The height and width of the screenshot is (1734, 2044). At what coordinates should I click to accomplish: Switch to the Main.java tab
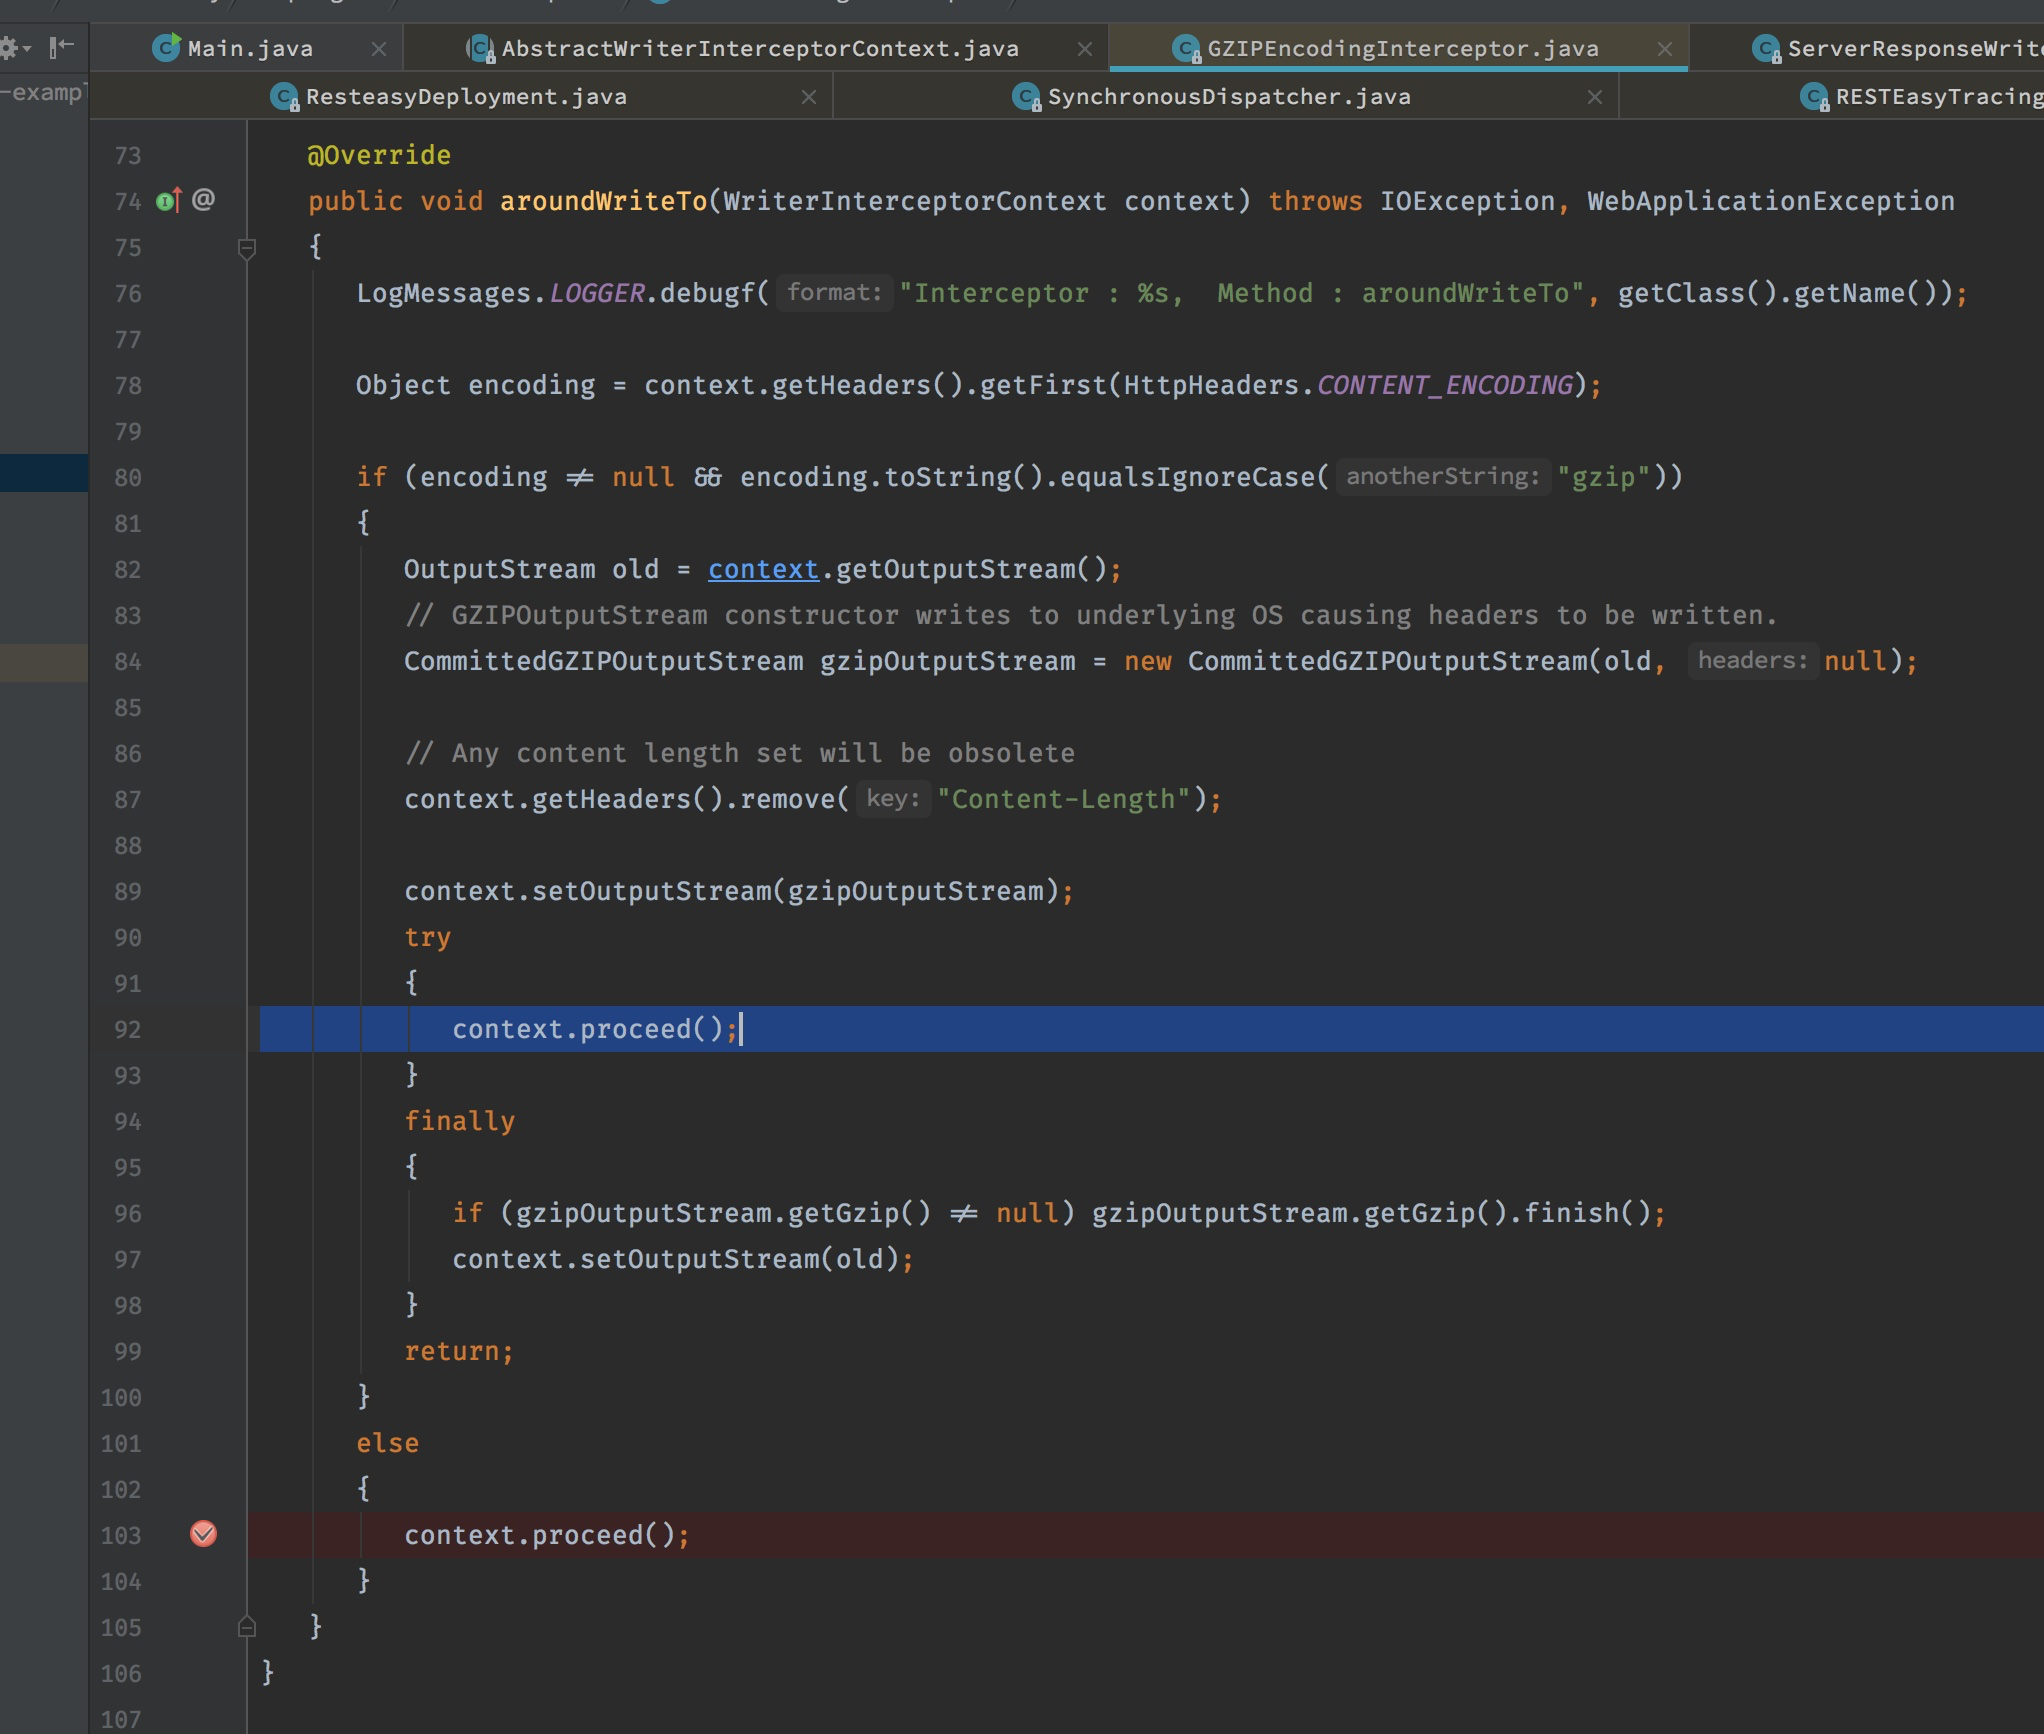250,48
